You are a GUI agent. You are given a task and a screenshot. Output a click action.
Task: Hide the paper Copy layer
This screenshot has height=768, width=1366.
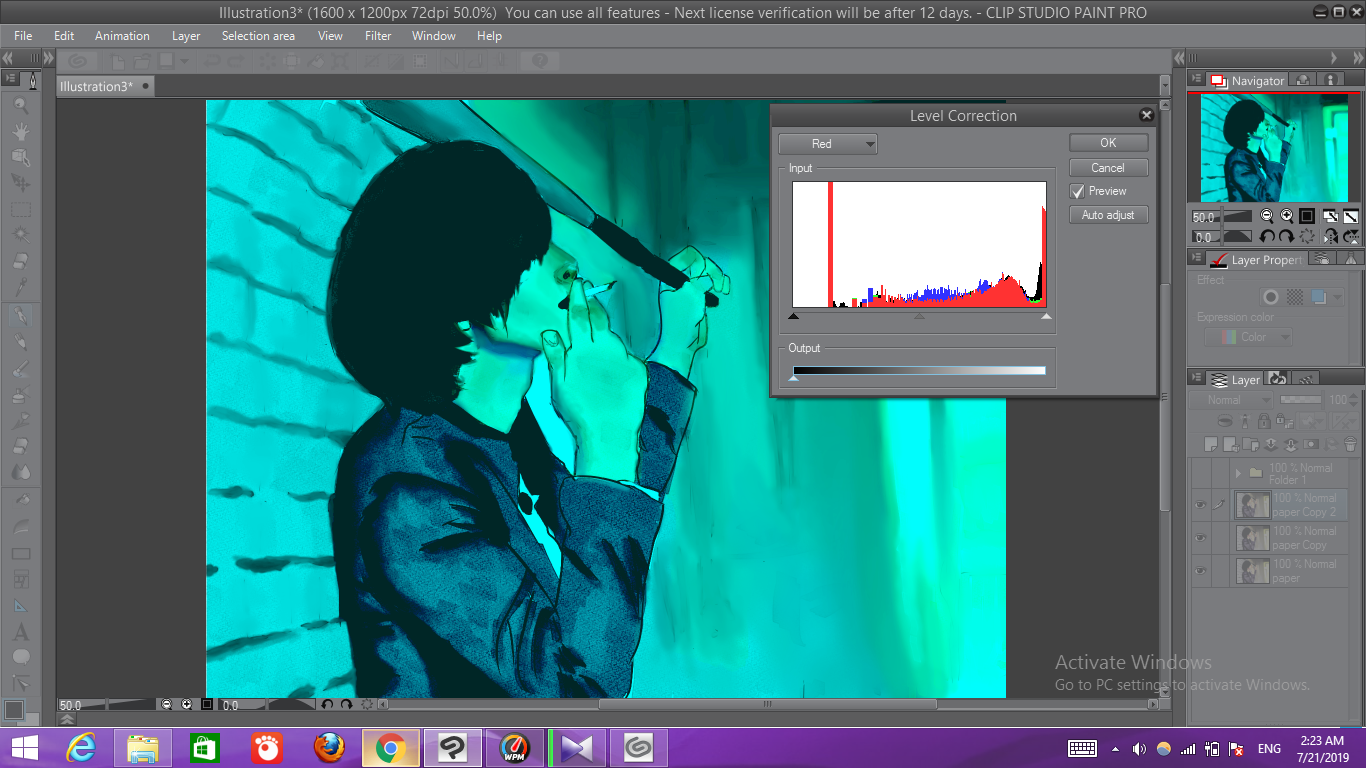coord(1200,538)
